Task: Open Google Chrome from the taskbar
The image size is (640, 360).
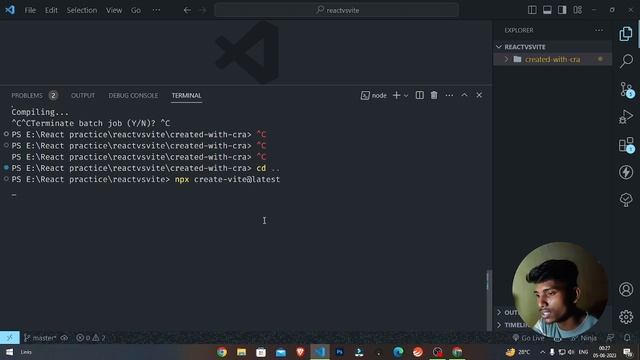Action: pos(222,352)
